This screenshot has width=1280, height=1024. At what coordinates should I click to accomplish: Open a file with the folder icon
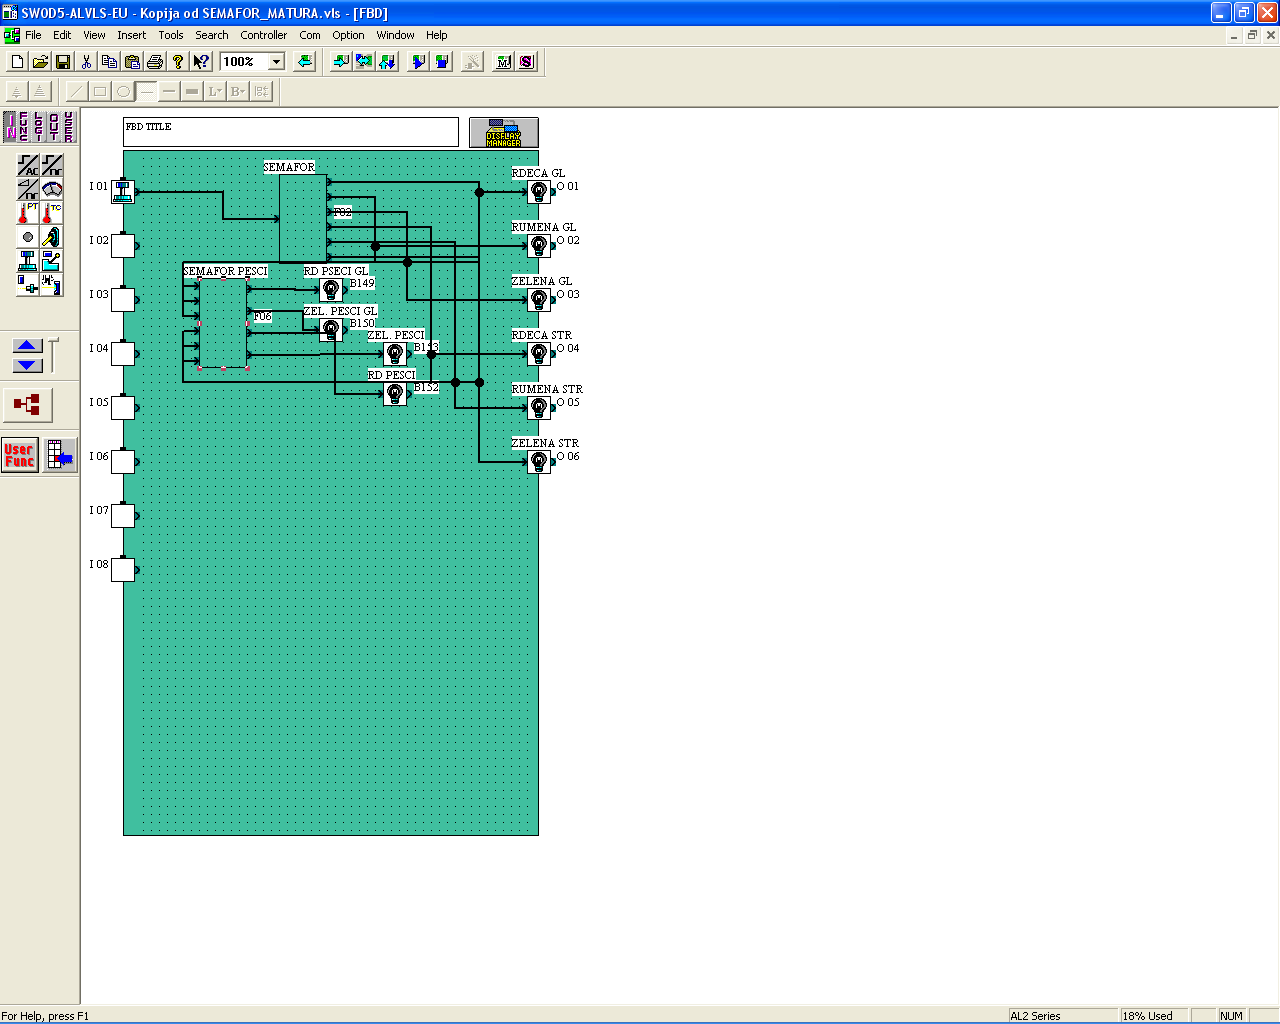(40, 61)
